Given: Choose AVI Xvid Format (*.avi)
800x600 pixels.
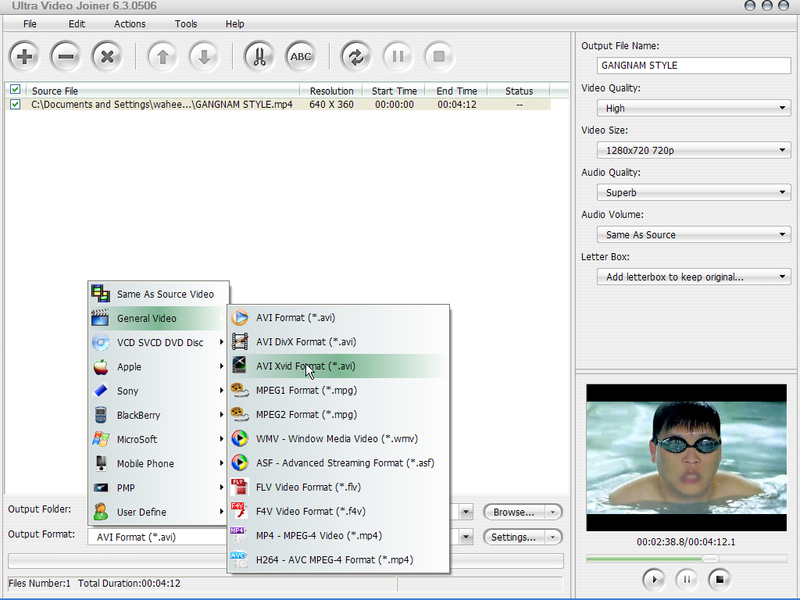Looking at the screenshot, I should 338,366.
